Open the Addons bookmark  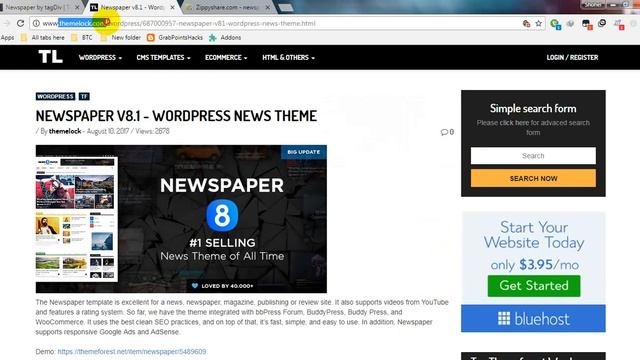click(x=225, y=38)
